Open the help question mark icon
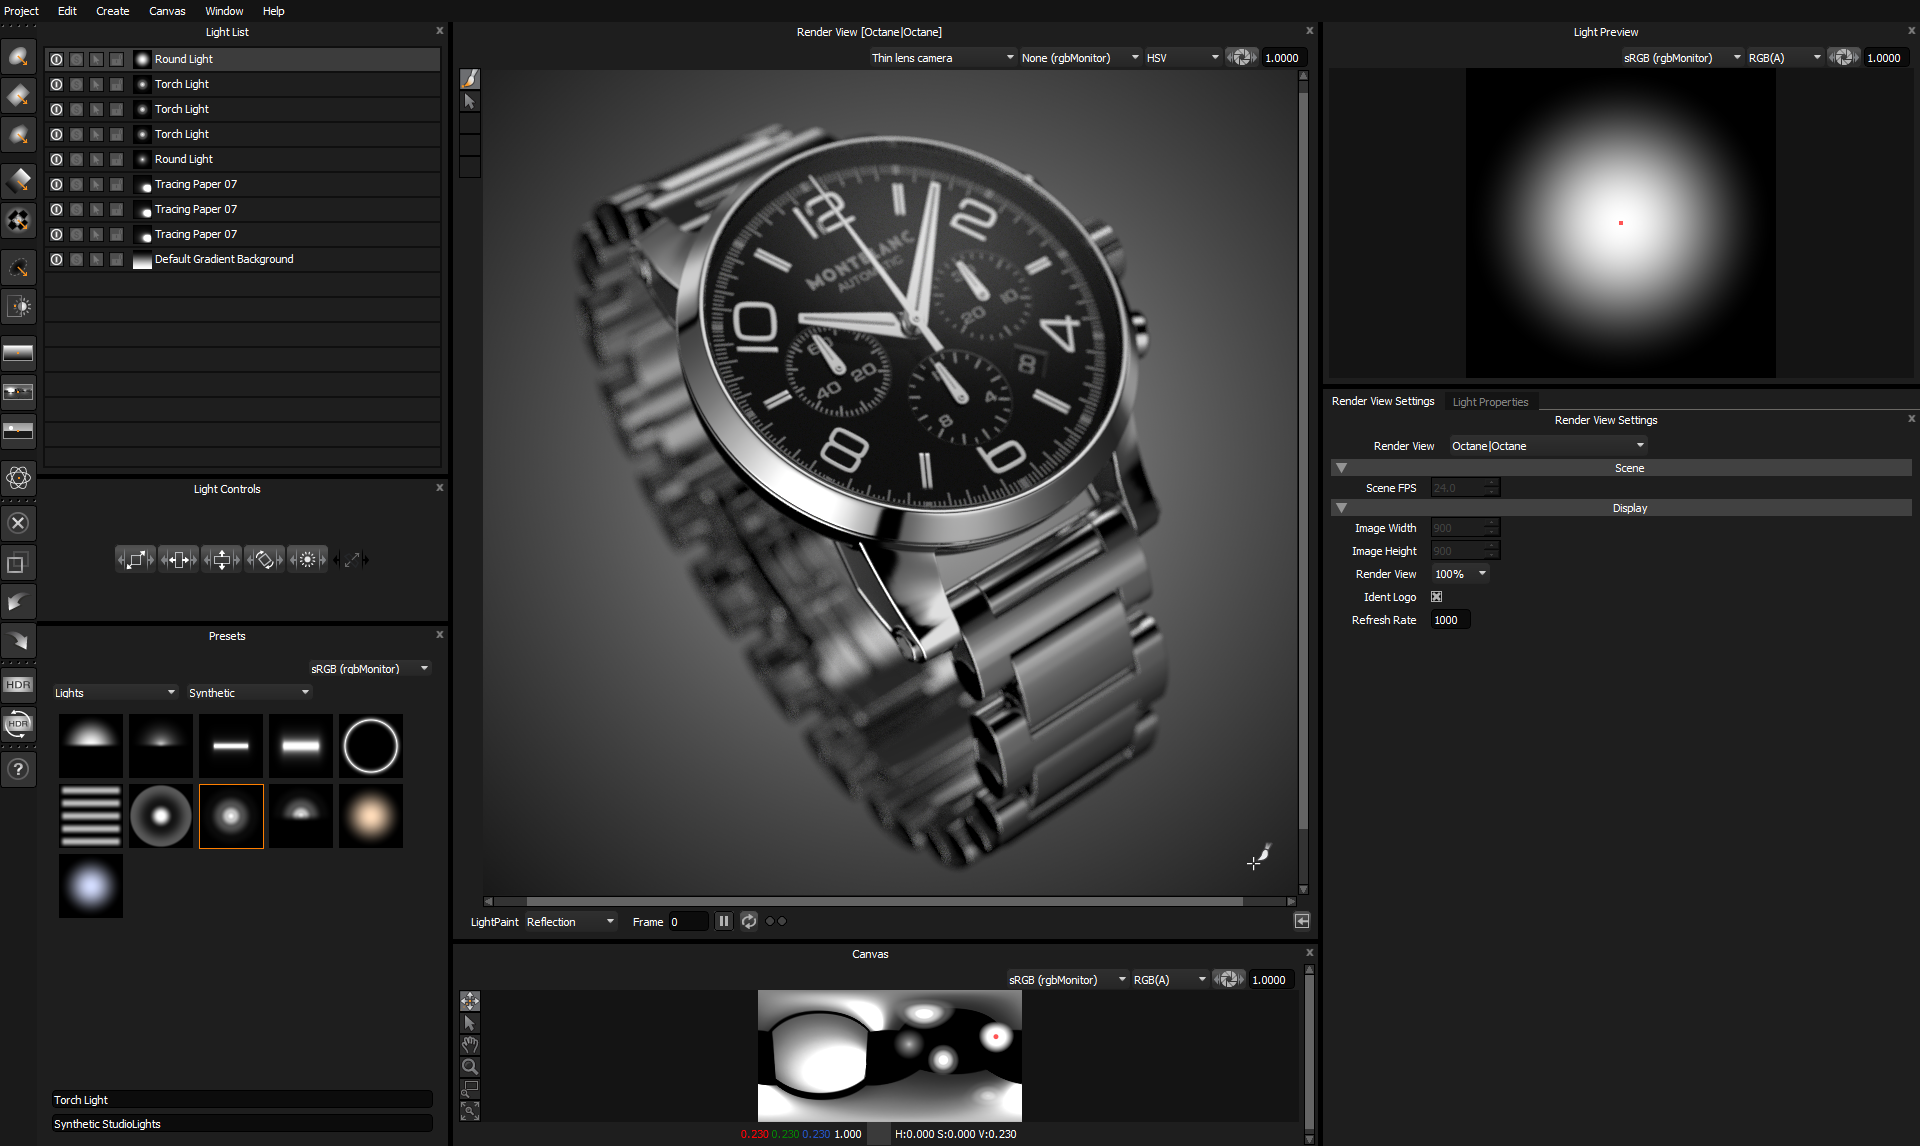Screen dimensions: 1920x1146 tap(18, 769)
